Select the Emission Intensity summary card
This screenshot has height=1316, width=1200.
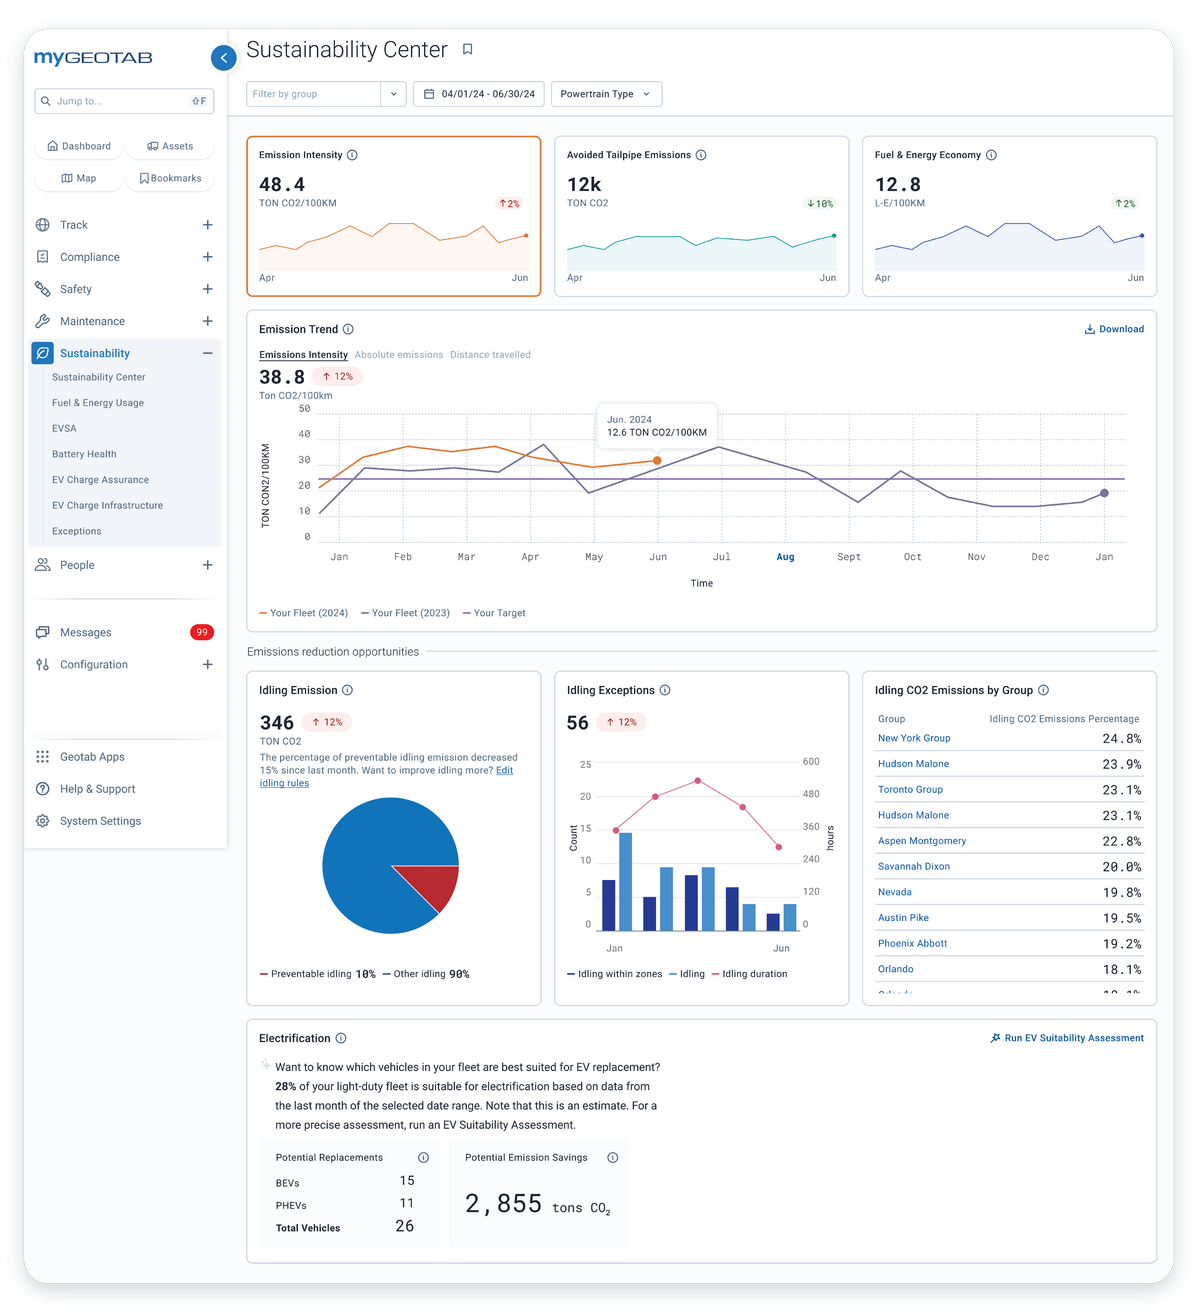[x=394, y=216]
